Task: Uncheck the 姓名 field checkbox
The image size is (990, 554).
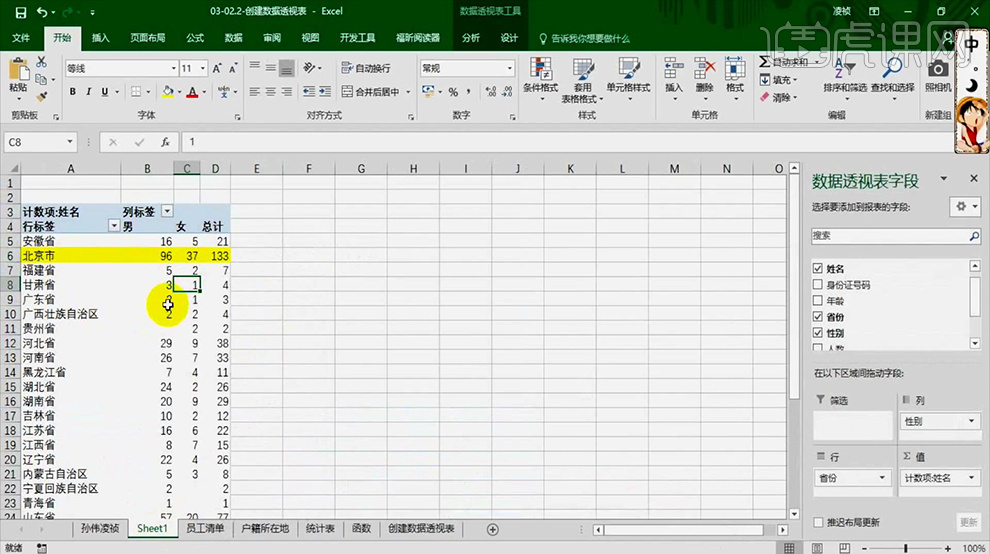Action: tap(818, 269)
